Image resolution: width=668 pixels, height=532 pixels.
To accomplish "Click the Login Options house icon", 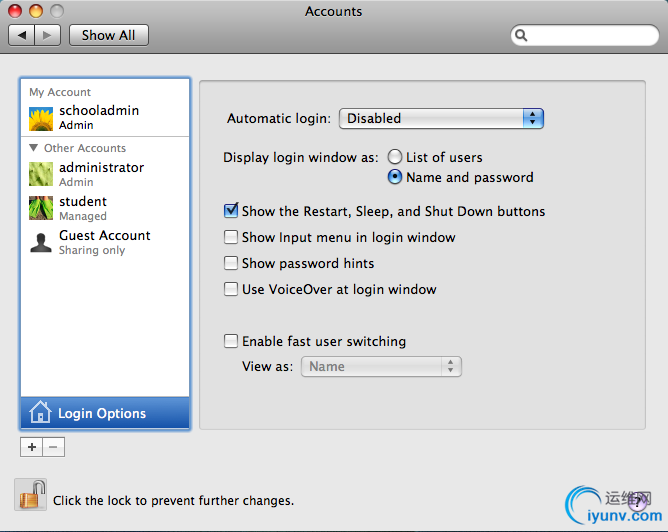I will tap(40, 412).
